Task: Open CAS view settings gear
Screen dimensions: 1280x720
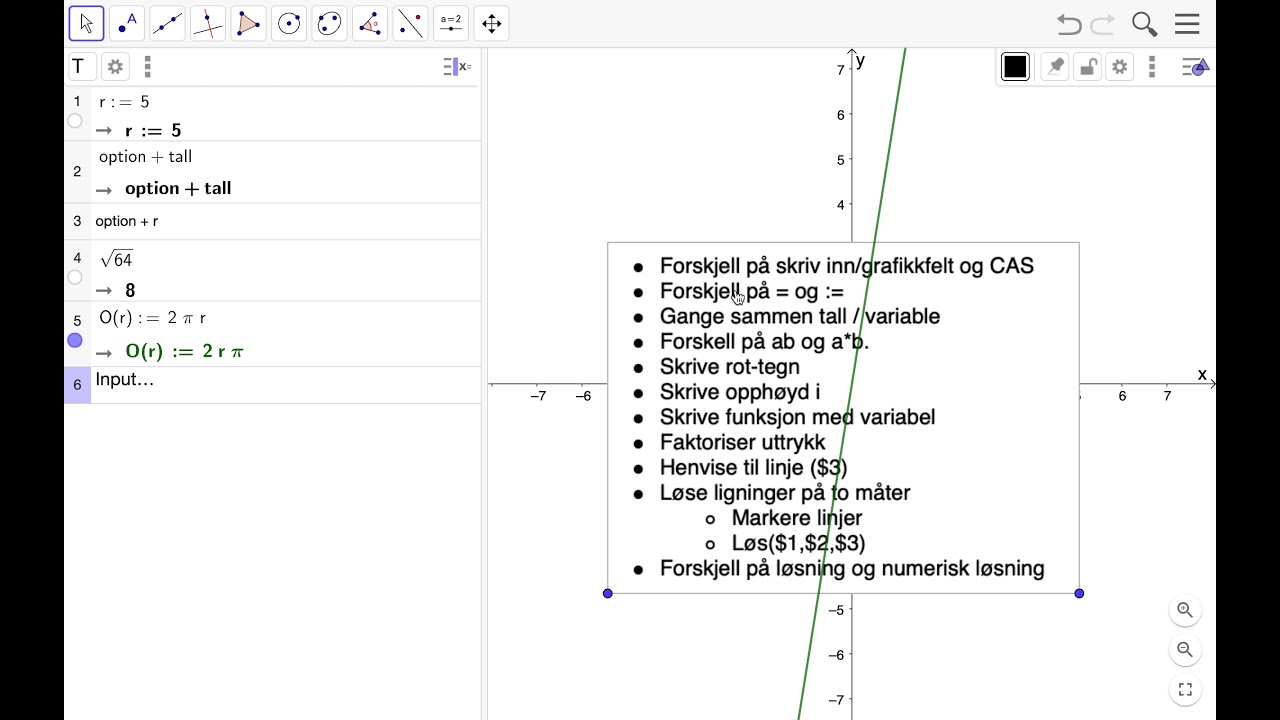Action: [115, 67]
